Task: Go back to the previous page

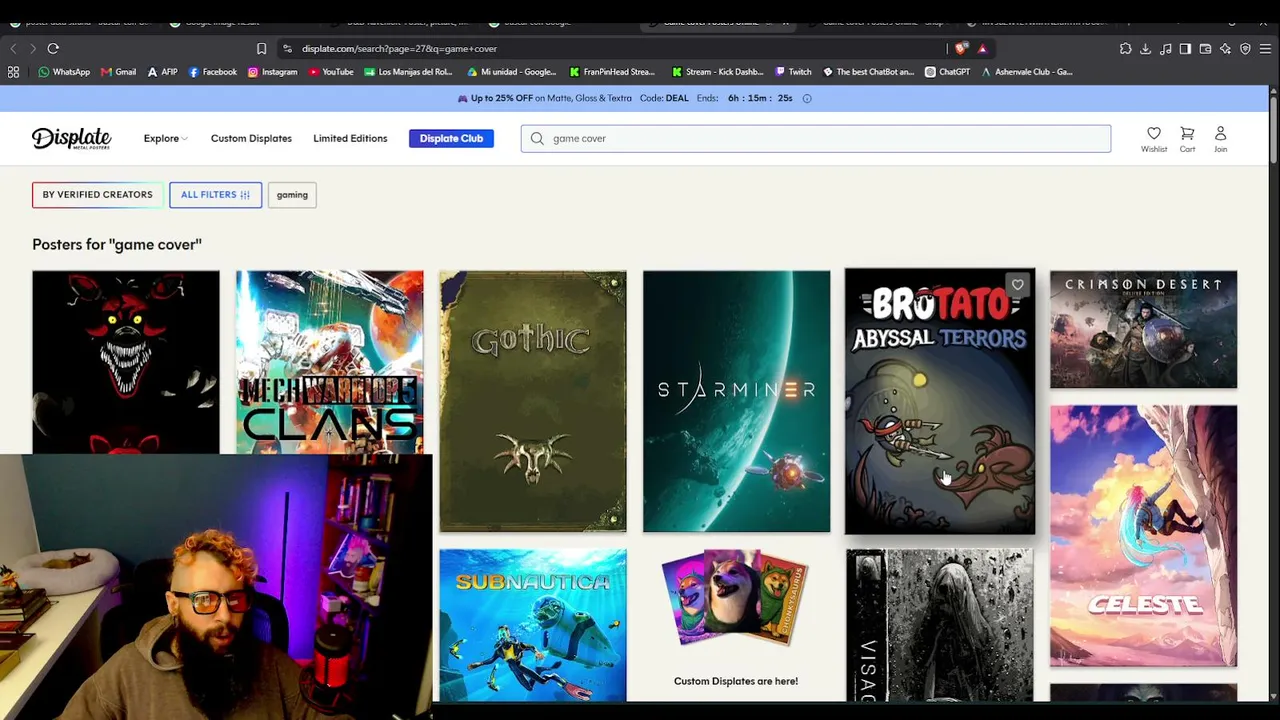Action: [x=13, y=48]
